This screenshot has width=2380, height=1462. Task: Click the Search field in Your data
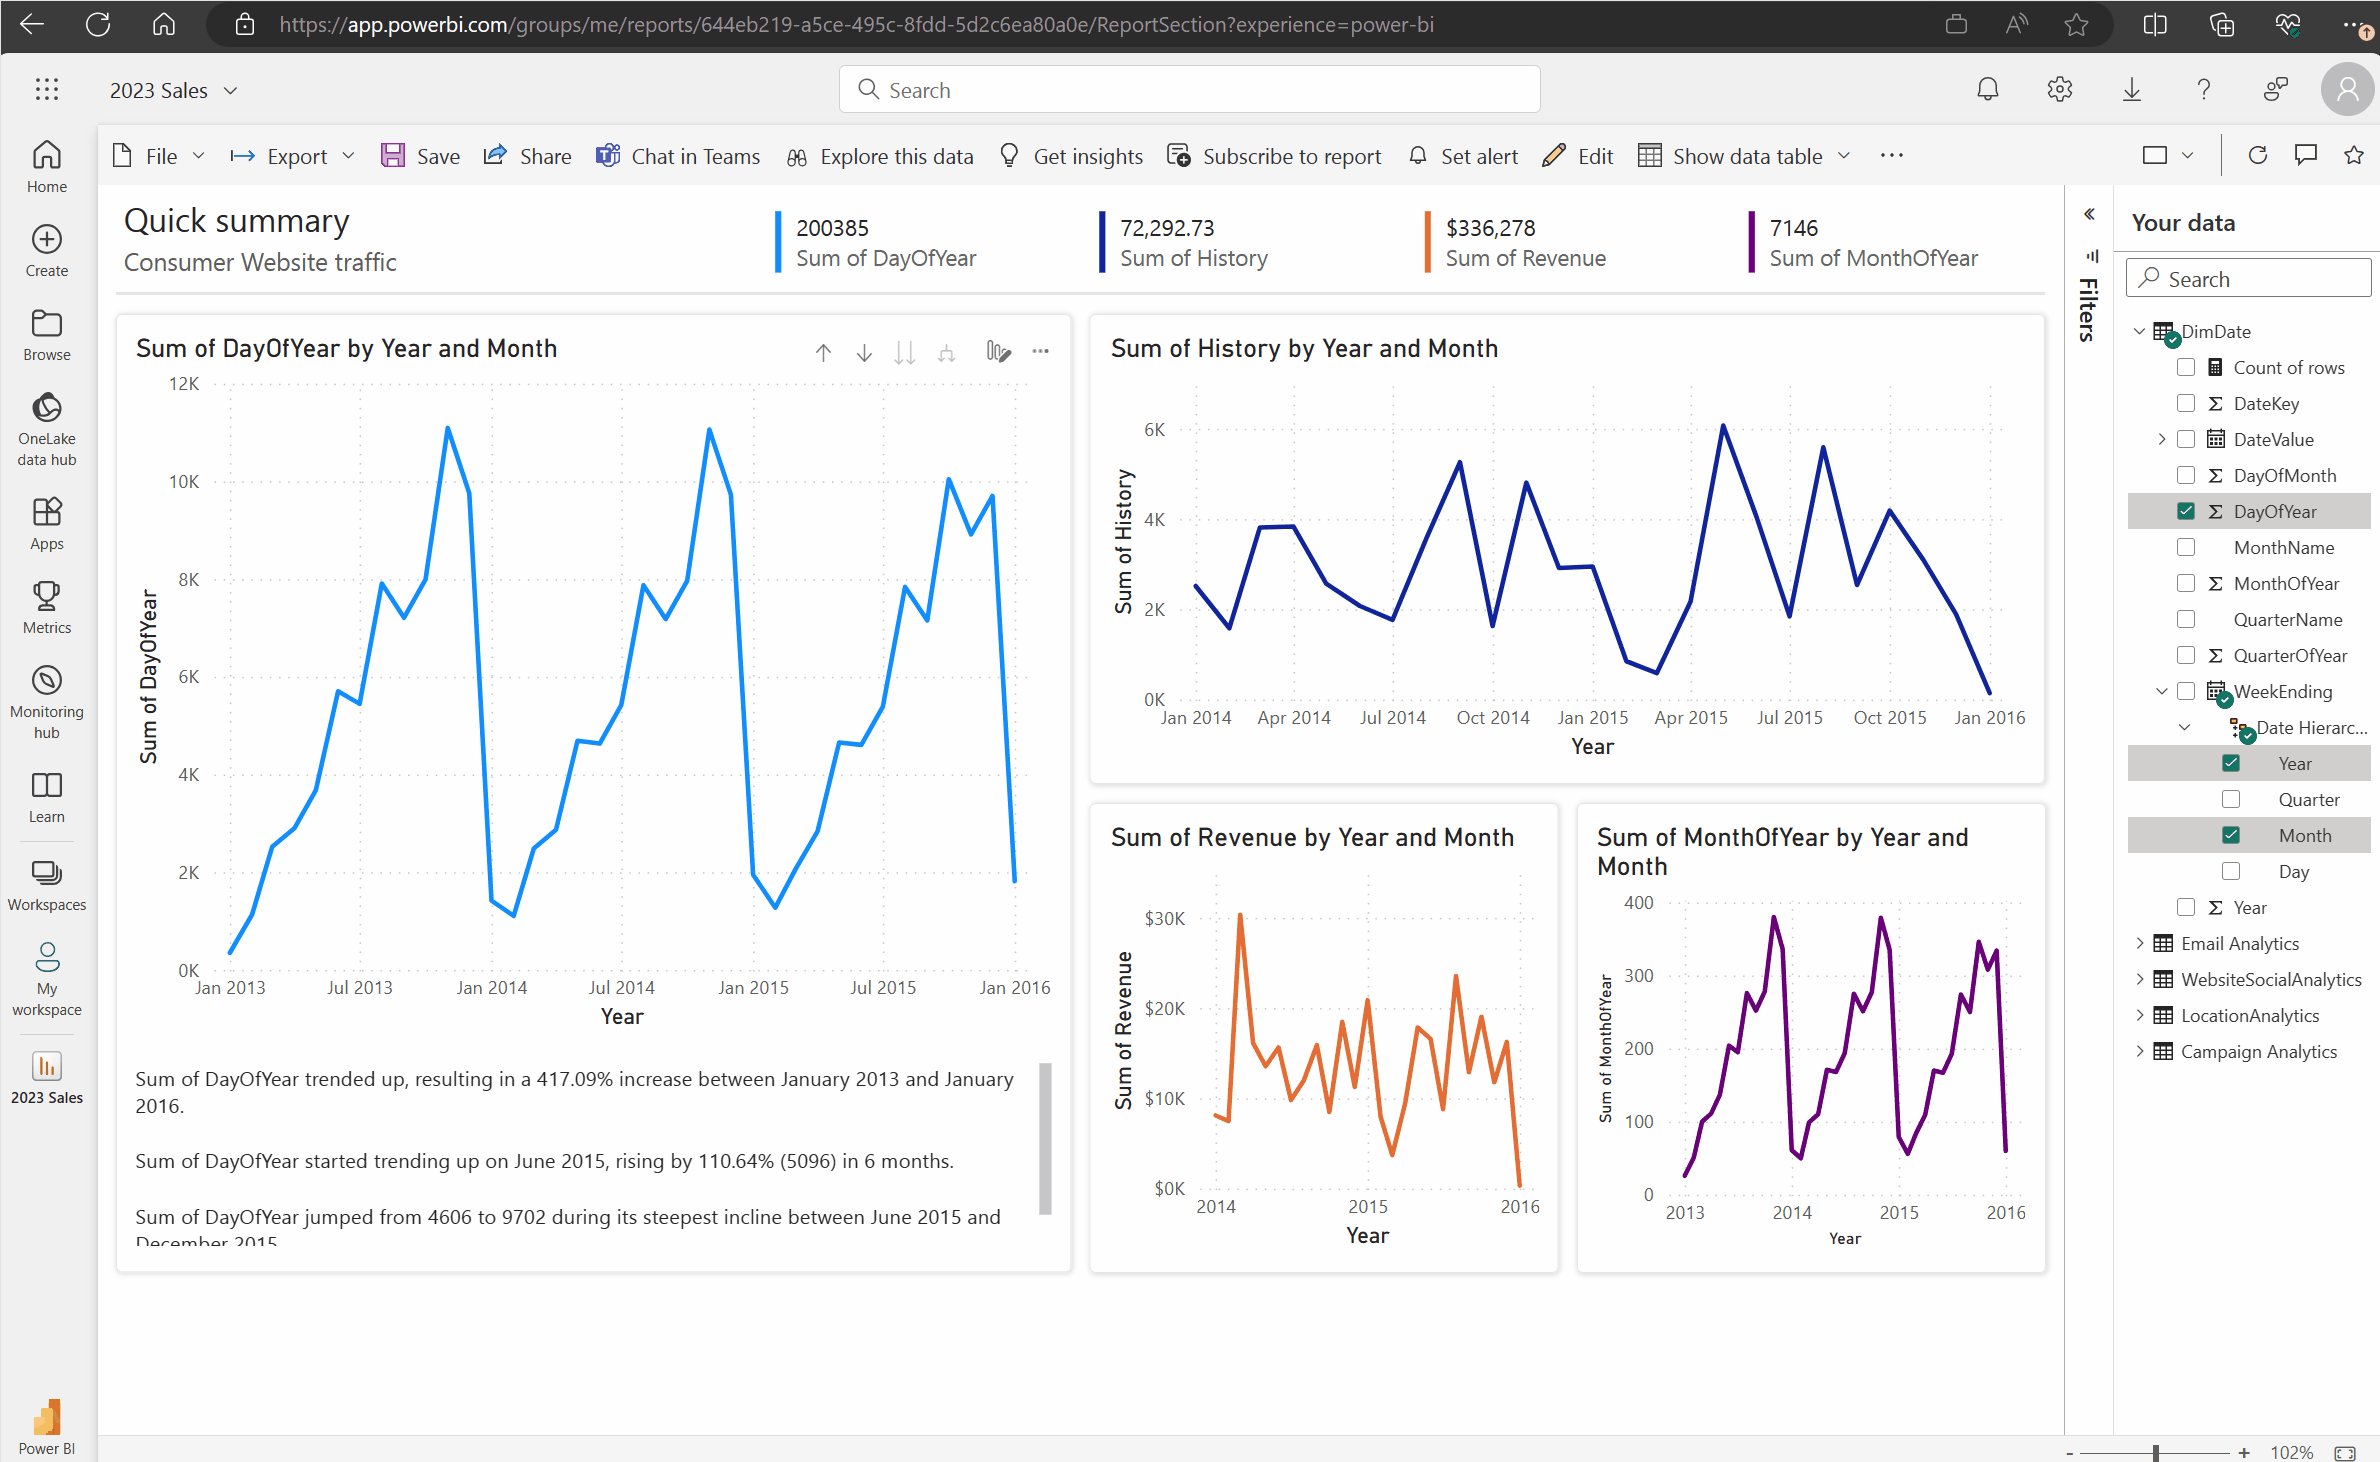click(x=2247, y=277)
